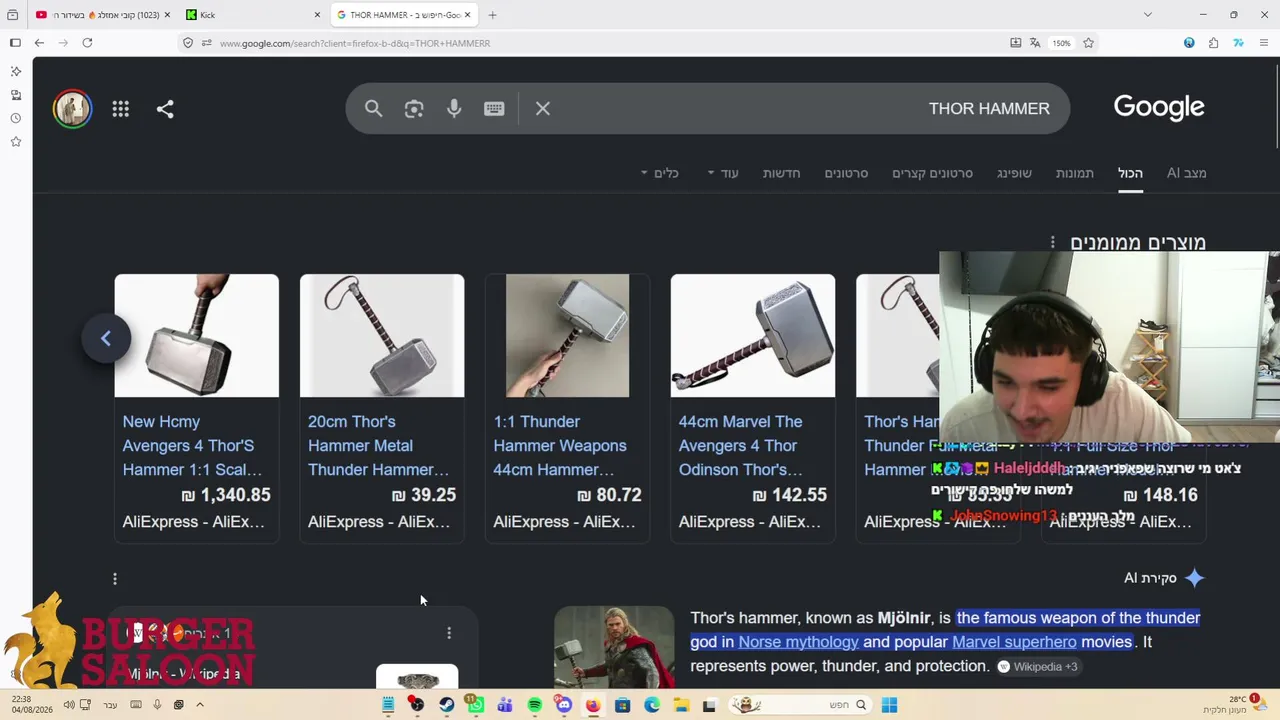1280x720 pixels.
Task: Expand the Tools (כלים) dropdown
Action: (x=660, y=173)
